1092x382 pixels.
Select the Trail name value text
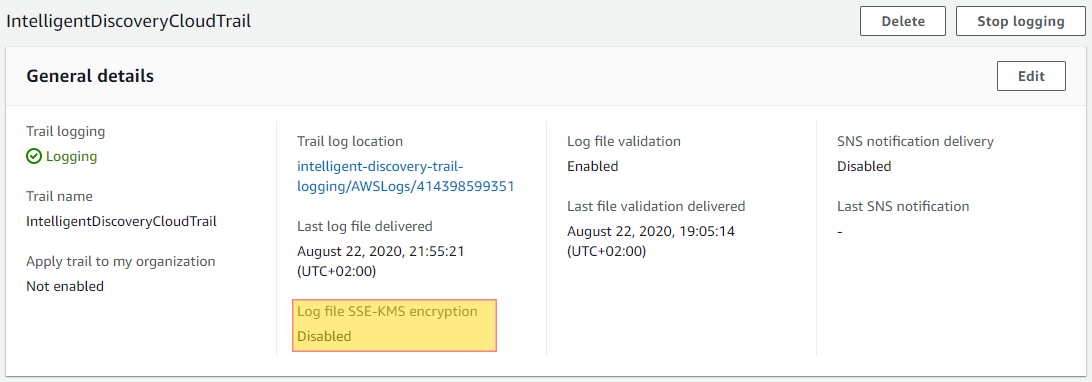click(121, 221)
